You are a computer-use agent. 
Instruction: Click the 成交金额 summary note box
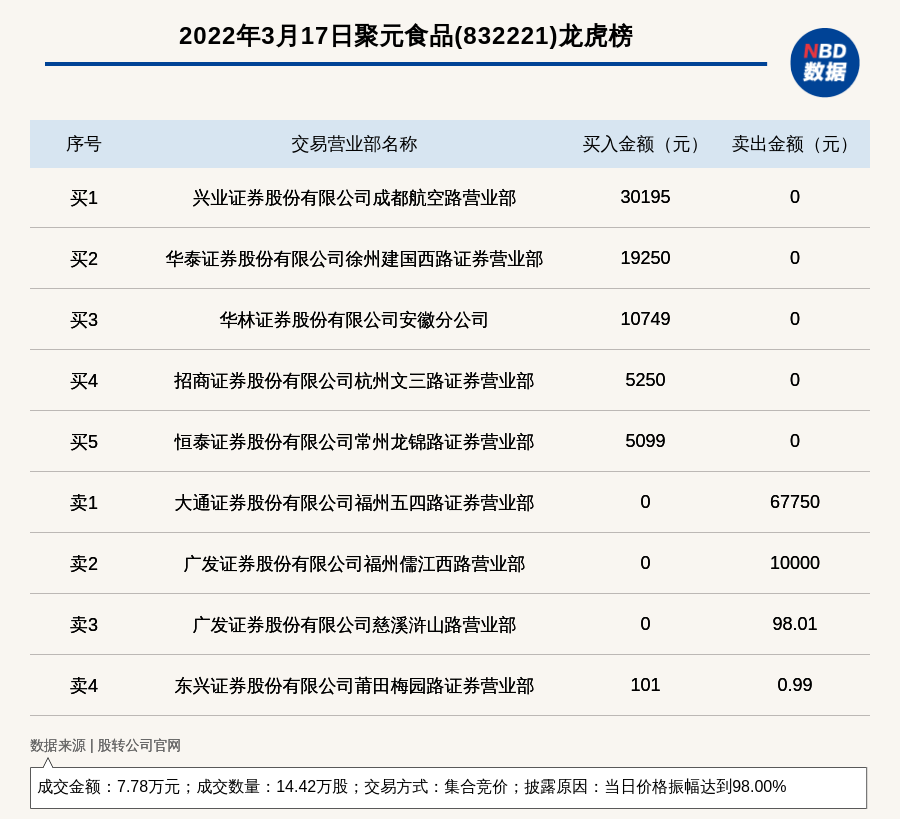coord(448,787)
